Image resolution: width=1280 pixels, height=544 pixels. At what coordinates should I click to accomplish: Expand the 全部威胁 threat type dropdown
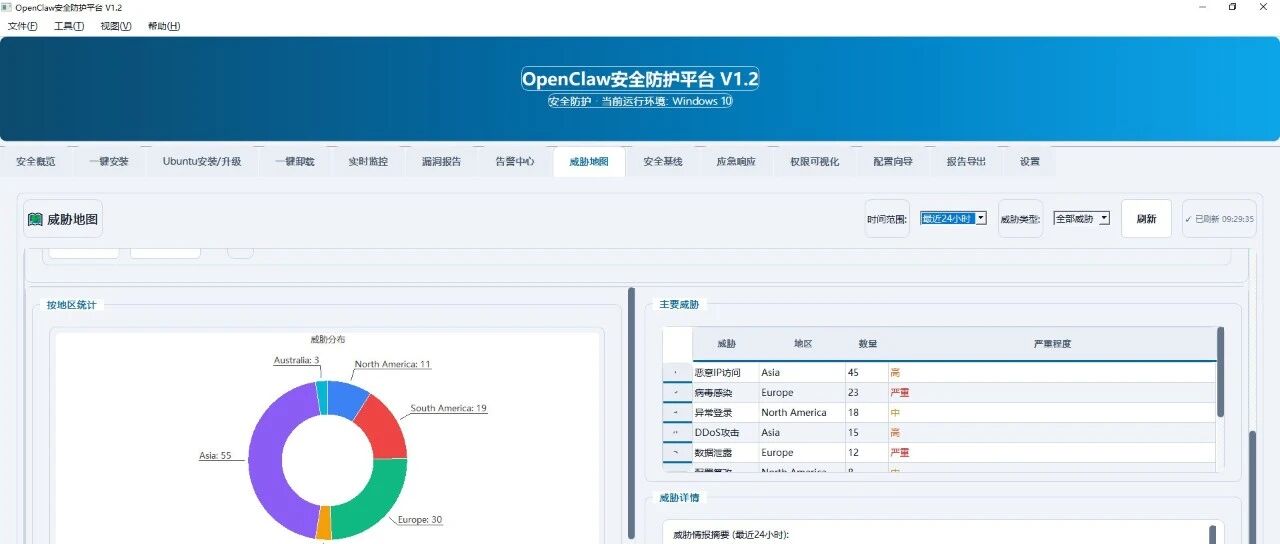(x=1081, y=218)
